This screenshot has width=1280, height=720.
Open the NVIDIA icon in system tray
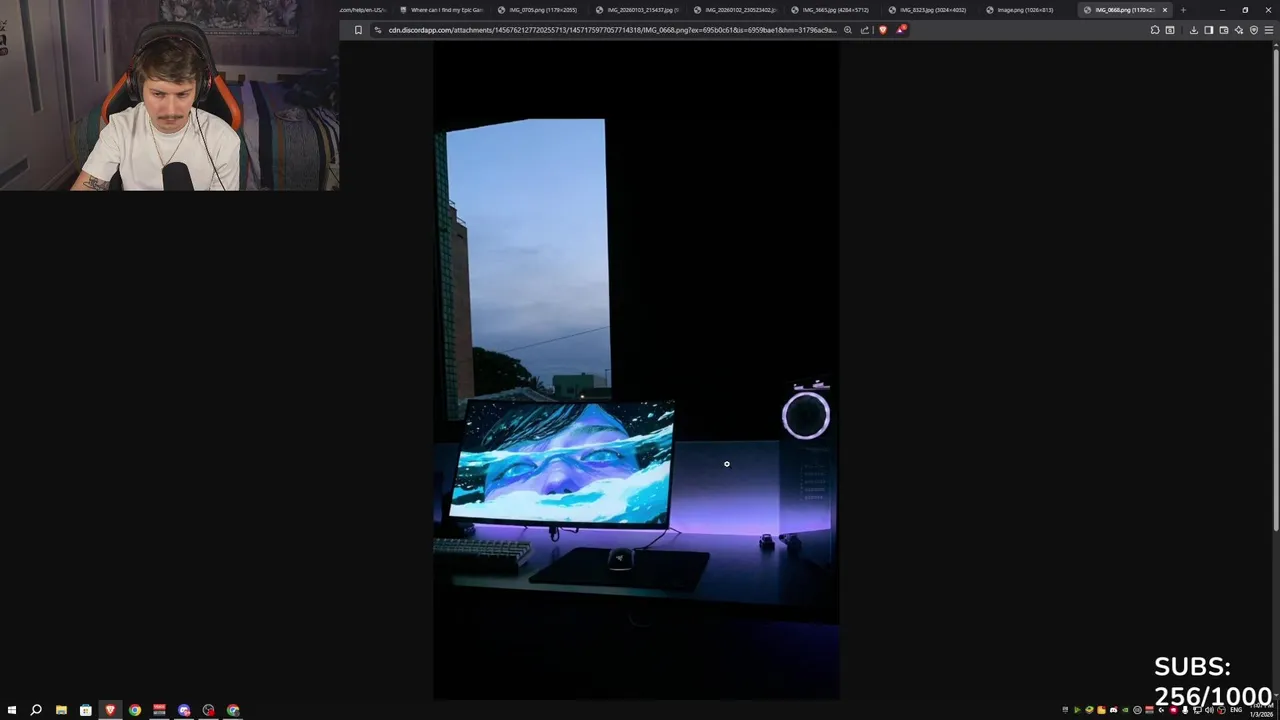click(1125, 710)
